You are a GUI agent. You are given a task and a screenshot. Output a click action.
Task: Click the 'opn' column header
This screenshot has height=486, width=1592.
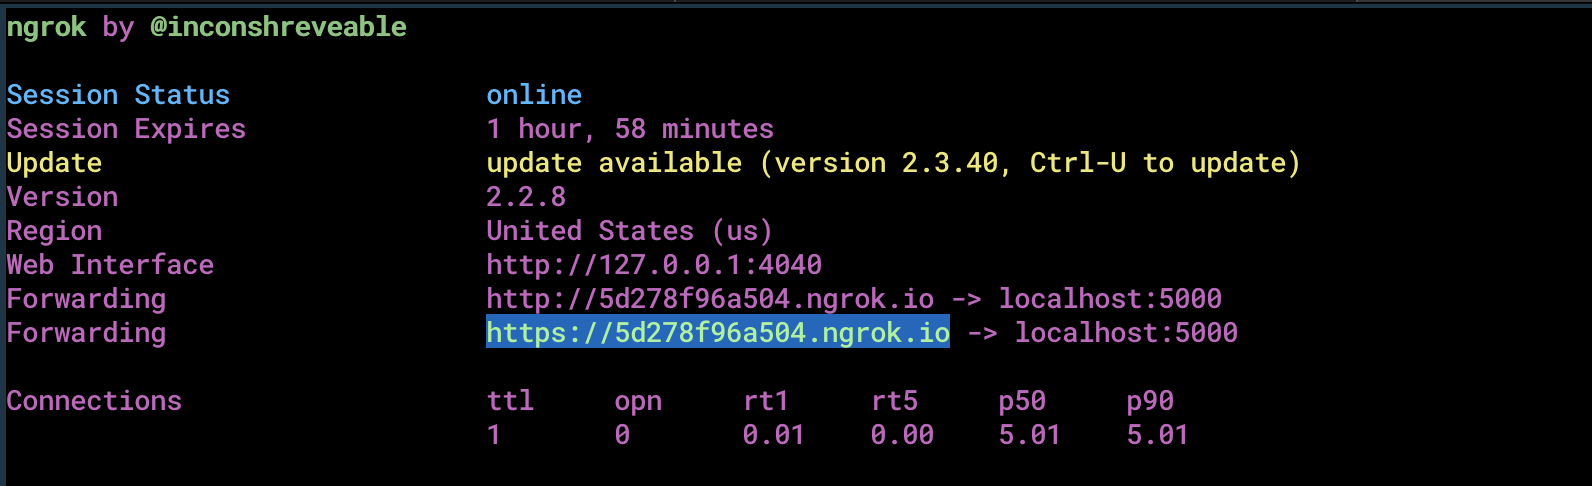[x=638, y=401]
